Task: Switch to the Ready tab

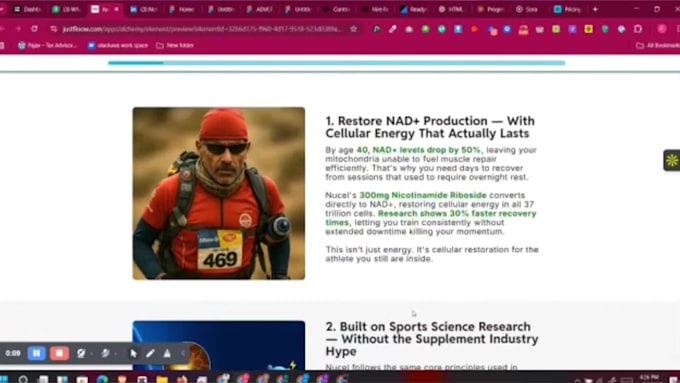Action: (x=414, y=9)
